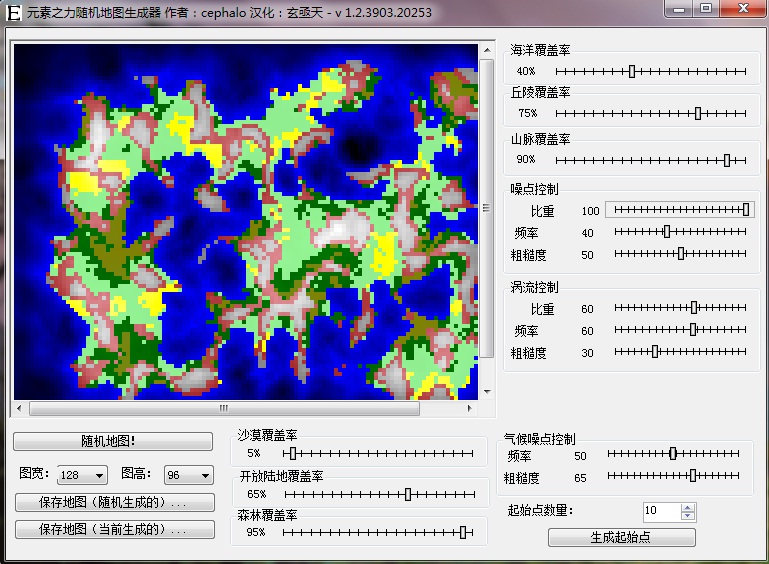769x564 pixels.
Task: Adjust the 气候噪点控制 粗糙度 slider
Action: (673, 475)
